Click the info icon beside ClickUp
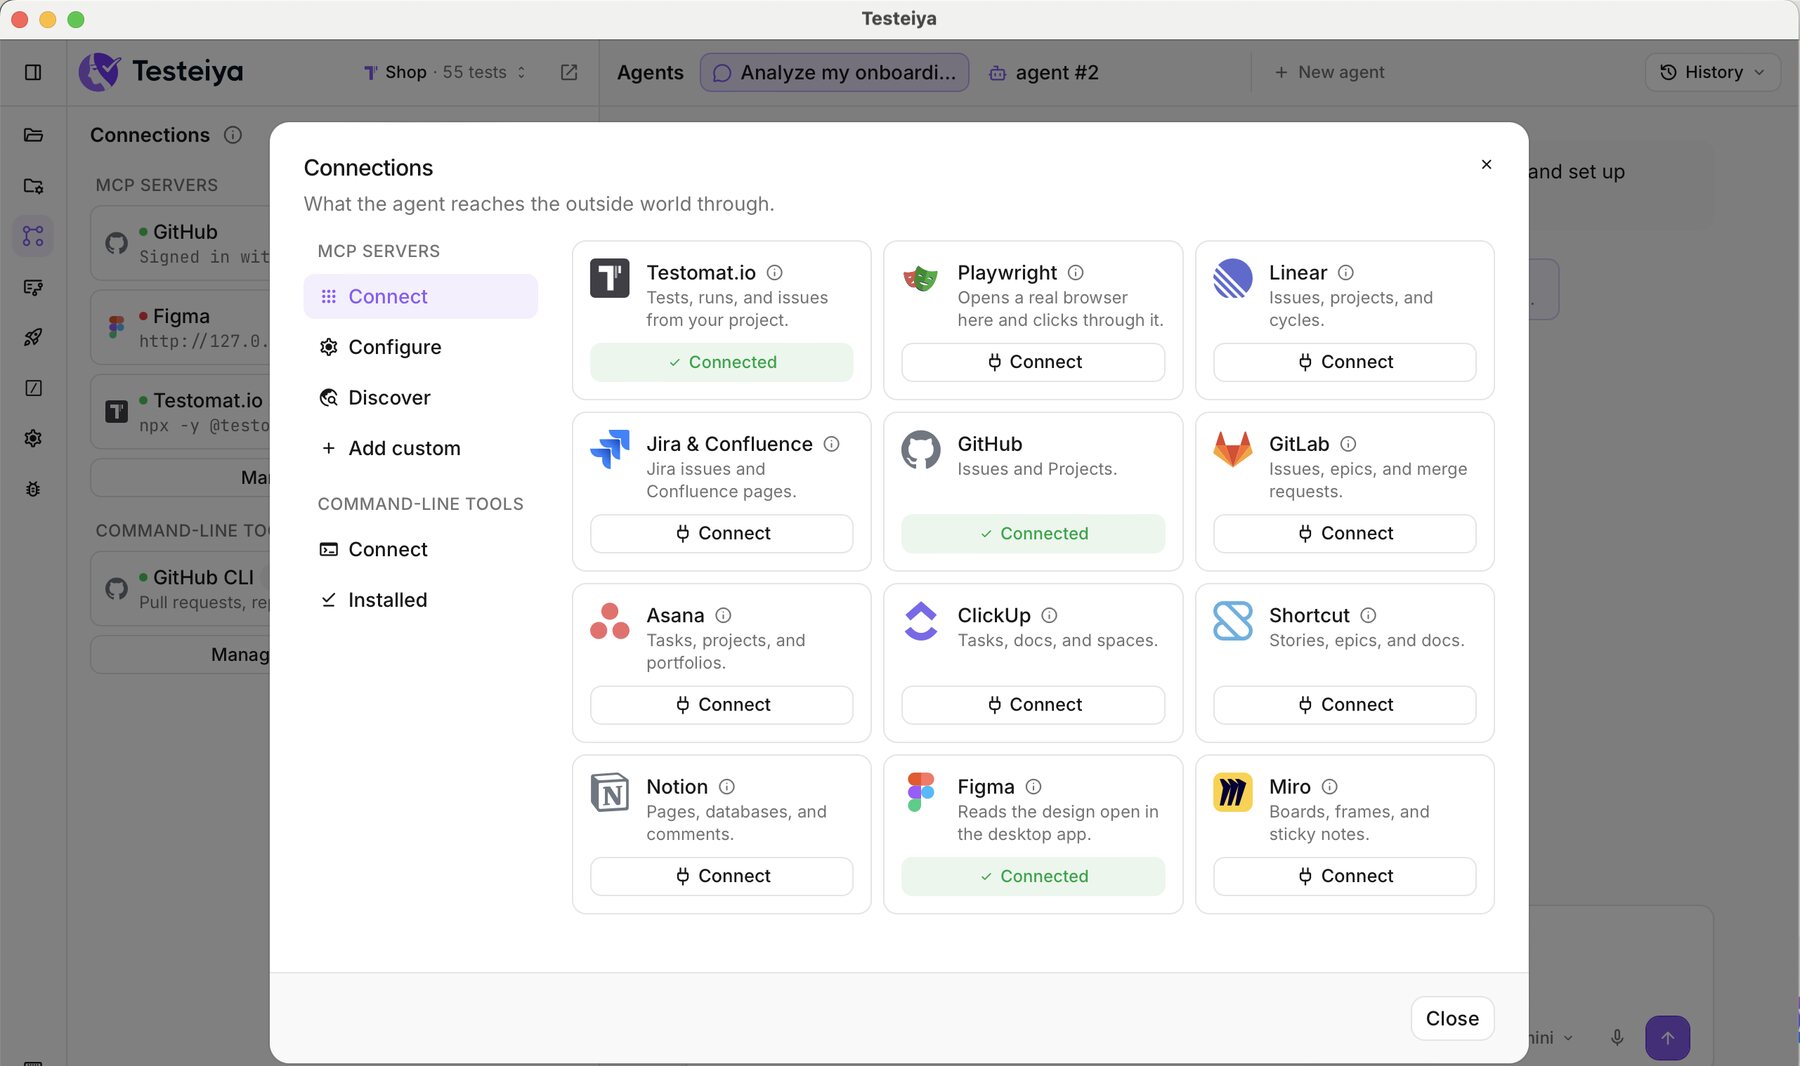Image resolution: width=1800 pixels, height=1066 pixels. pyautogui.click(x=1049, y=615)
